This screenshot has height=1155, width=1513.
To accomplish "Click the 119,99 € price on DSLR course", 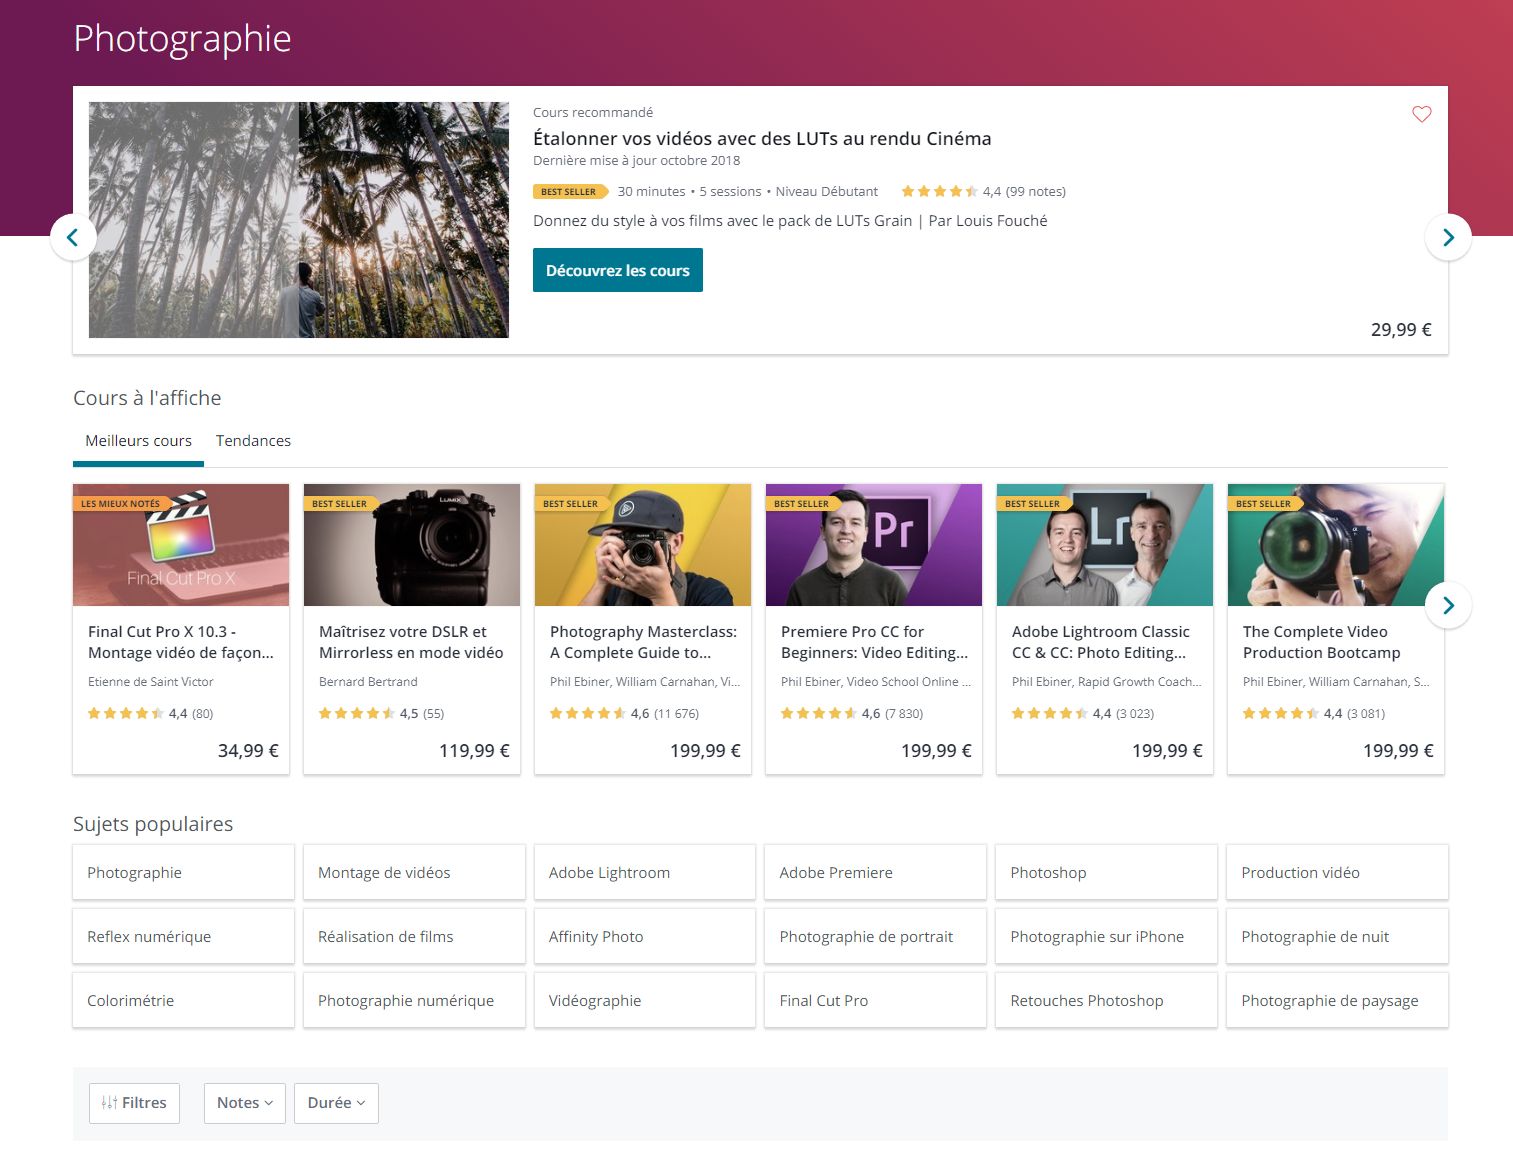I will pyautogui.click(x=474, y=751).
